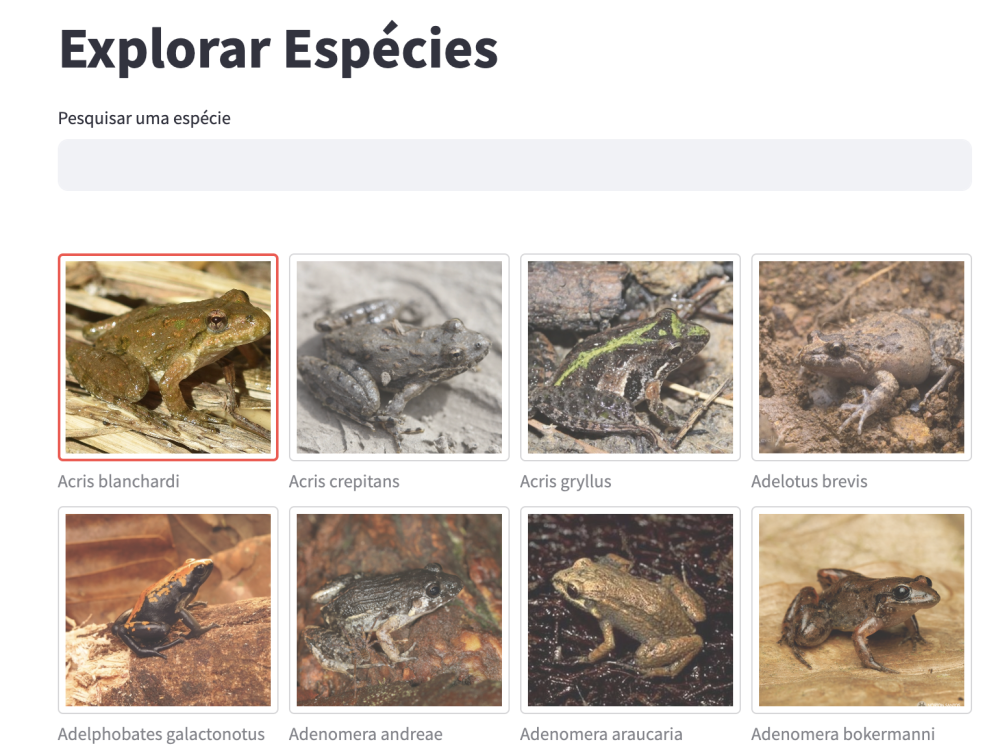Viewport: 1000px width, 755px height.
Task: View the Adenomera andreae frog image
Action: coord(399,610)
